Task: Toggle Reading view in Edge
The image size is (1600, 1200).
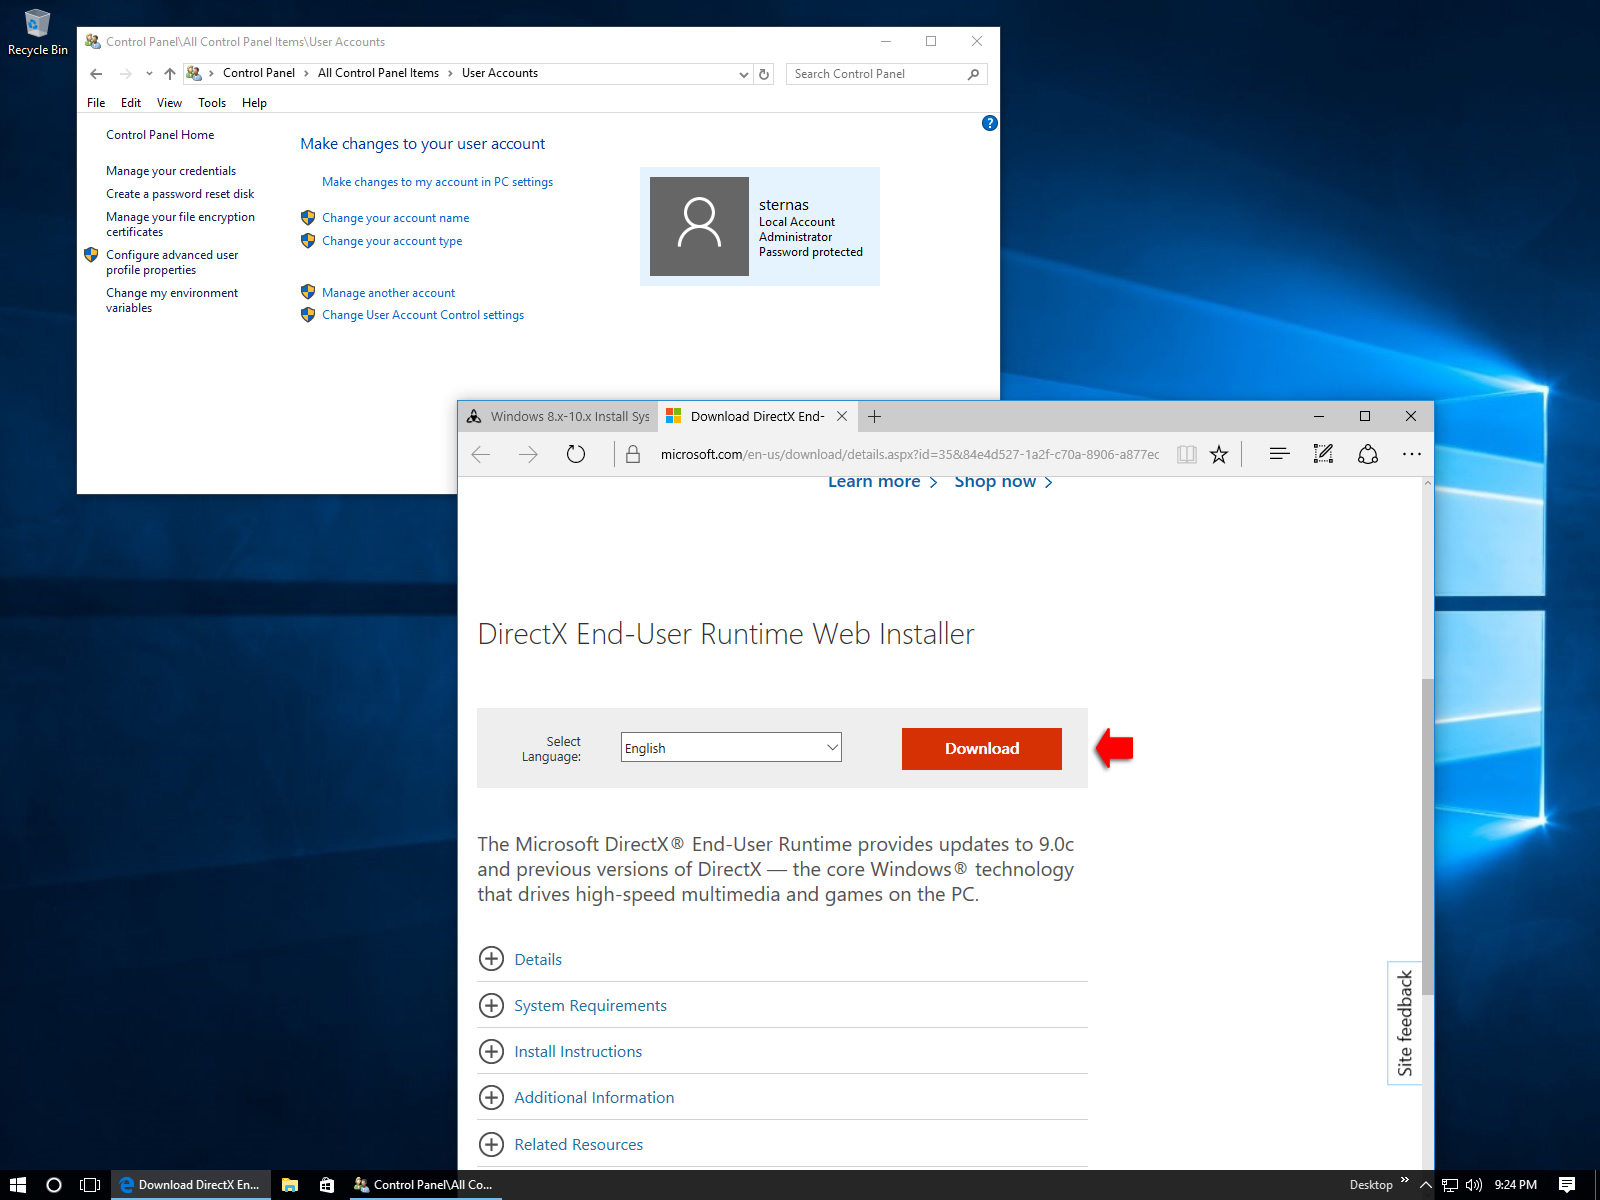Action: (x=1187, y=454)
